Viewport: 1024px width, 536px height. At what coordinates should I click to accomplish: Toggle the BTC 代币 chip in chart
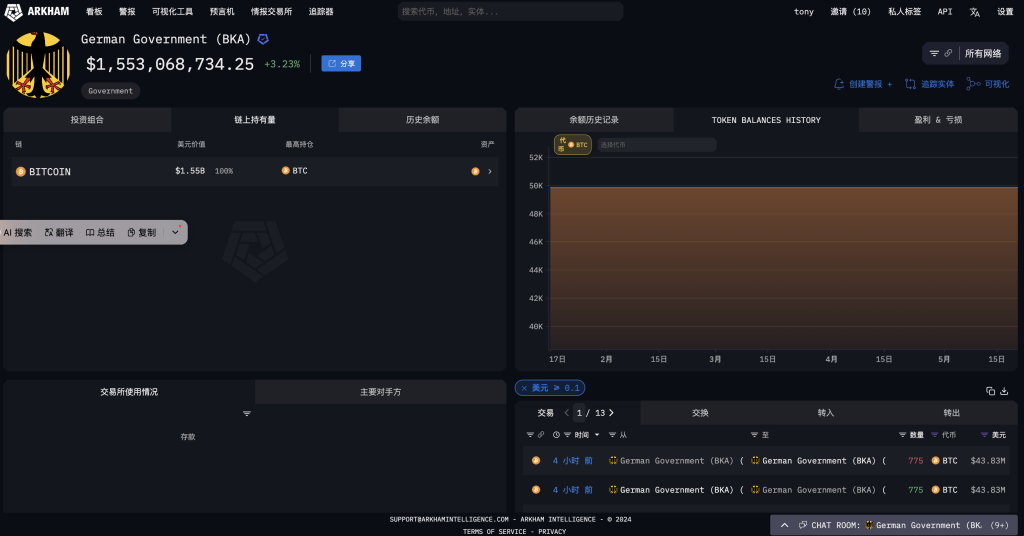coord(573,145)
